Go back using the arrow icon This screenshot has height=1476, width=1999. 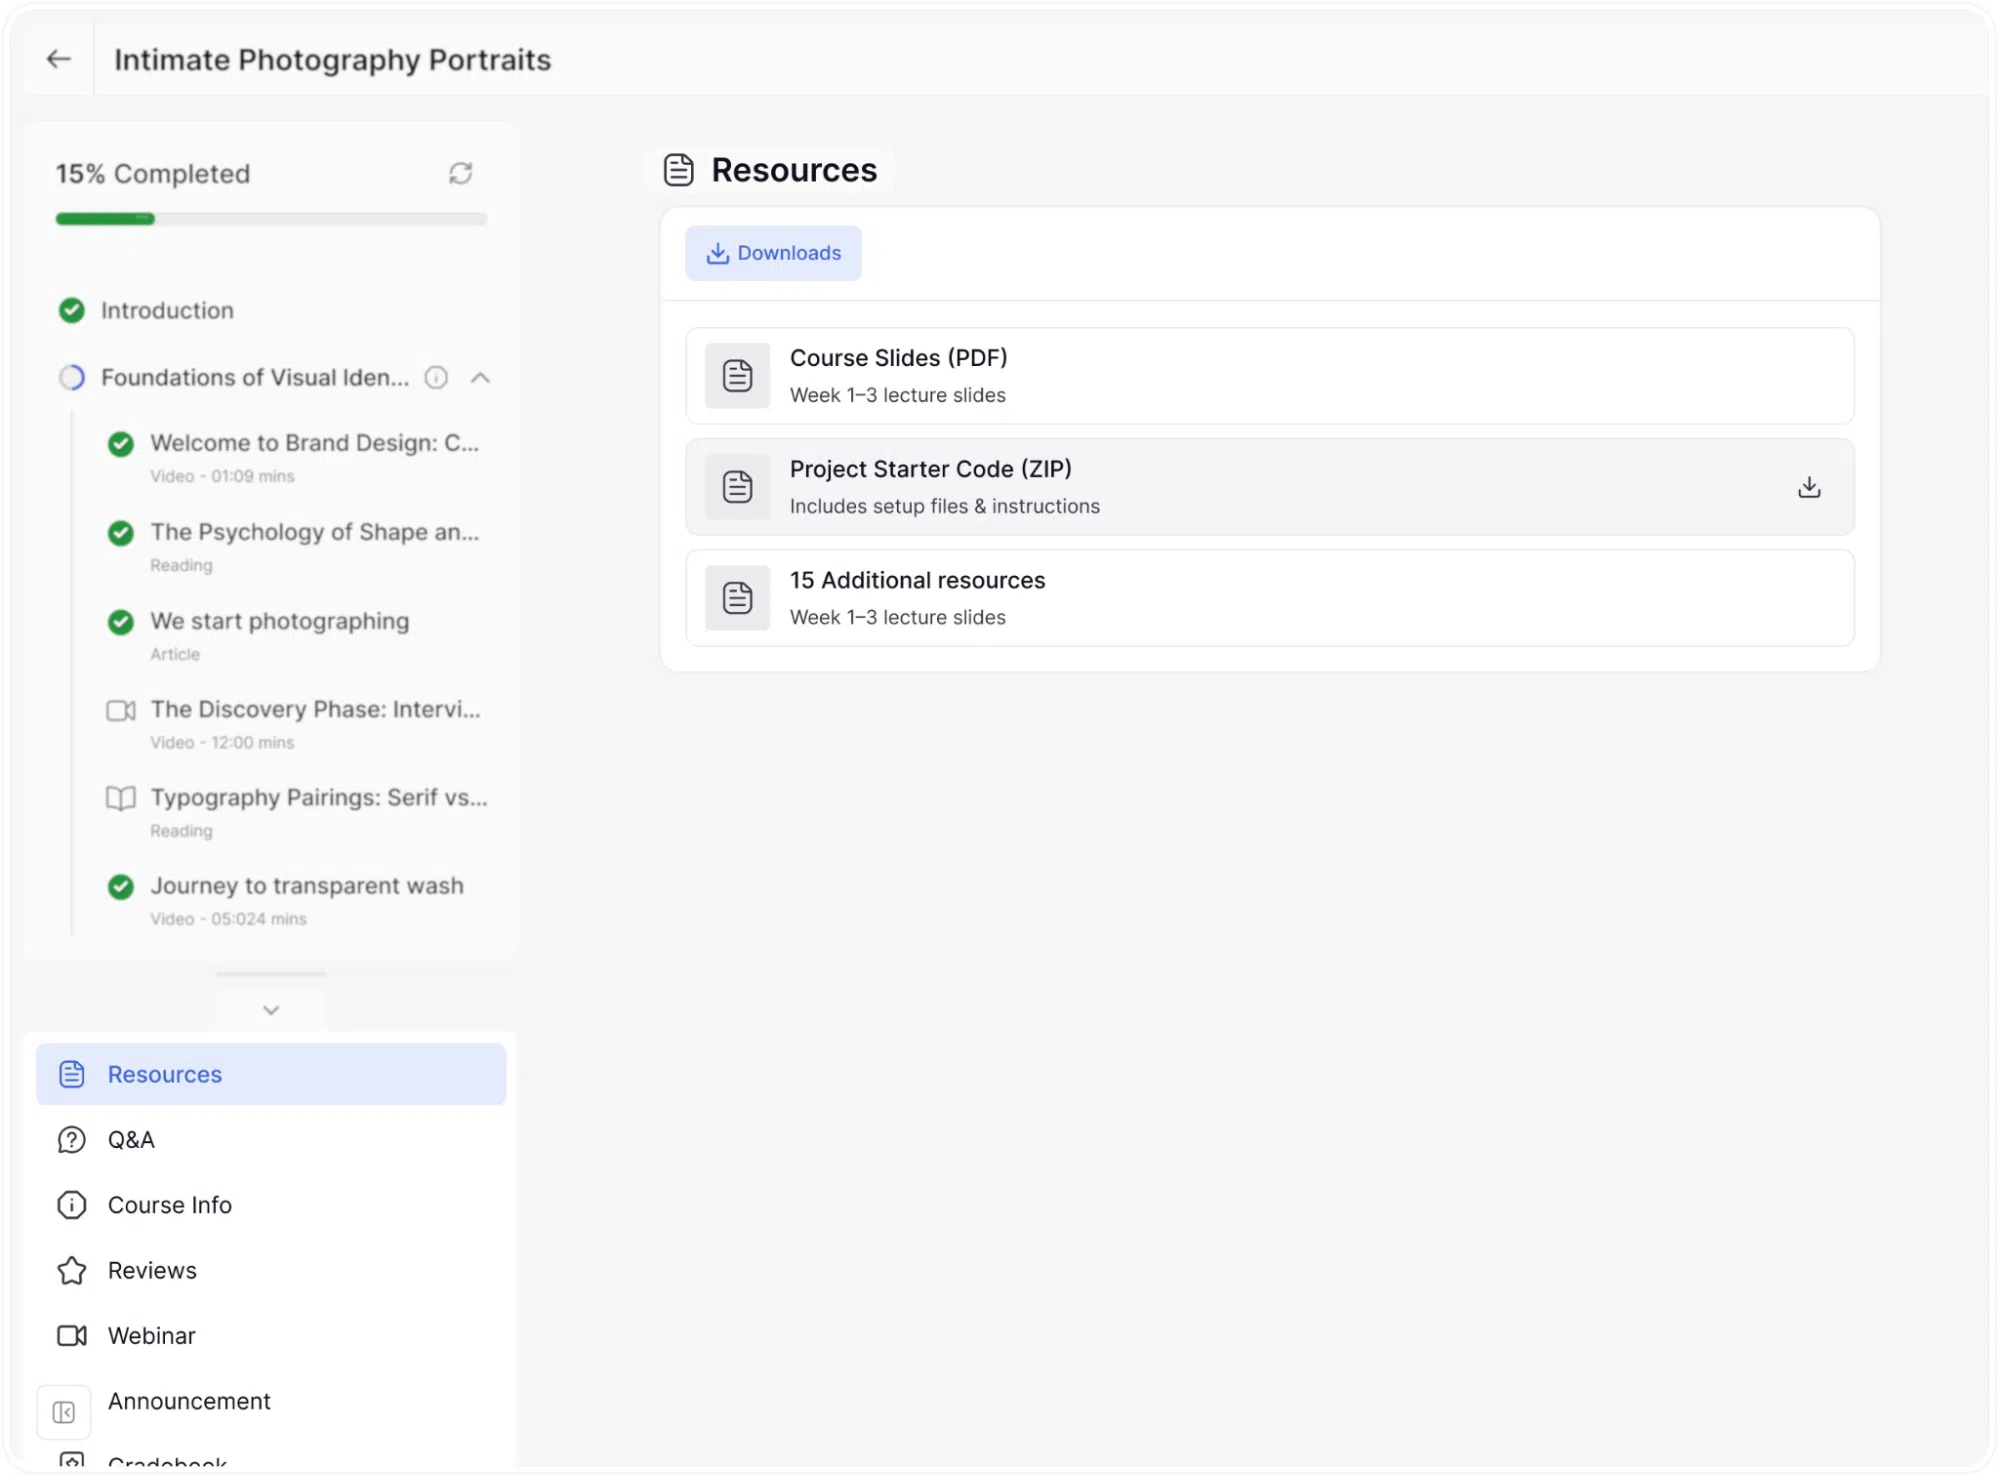point(59,60)
